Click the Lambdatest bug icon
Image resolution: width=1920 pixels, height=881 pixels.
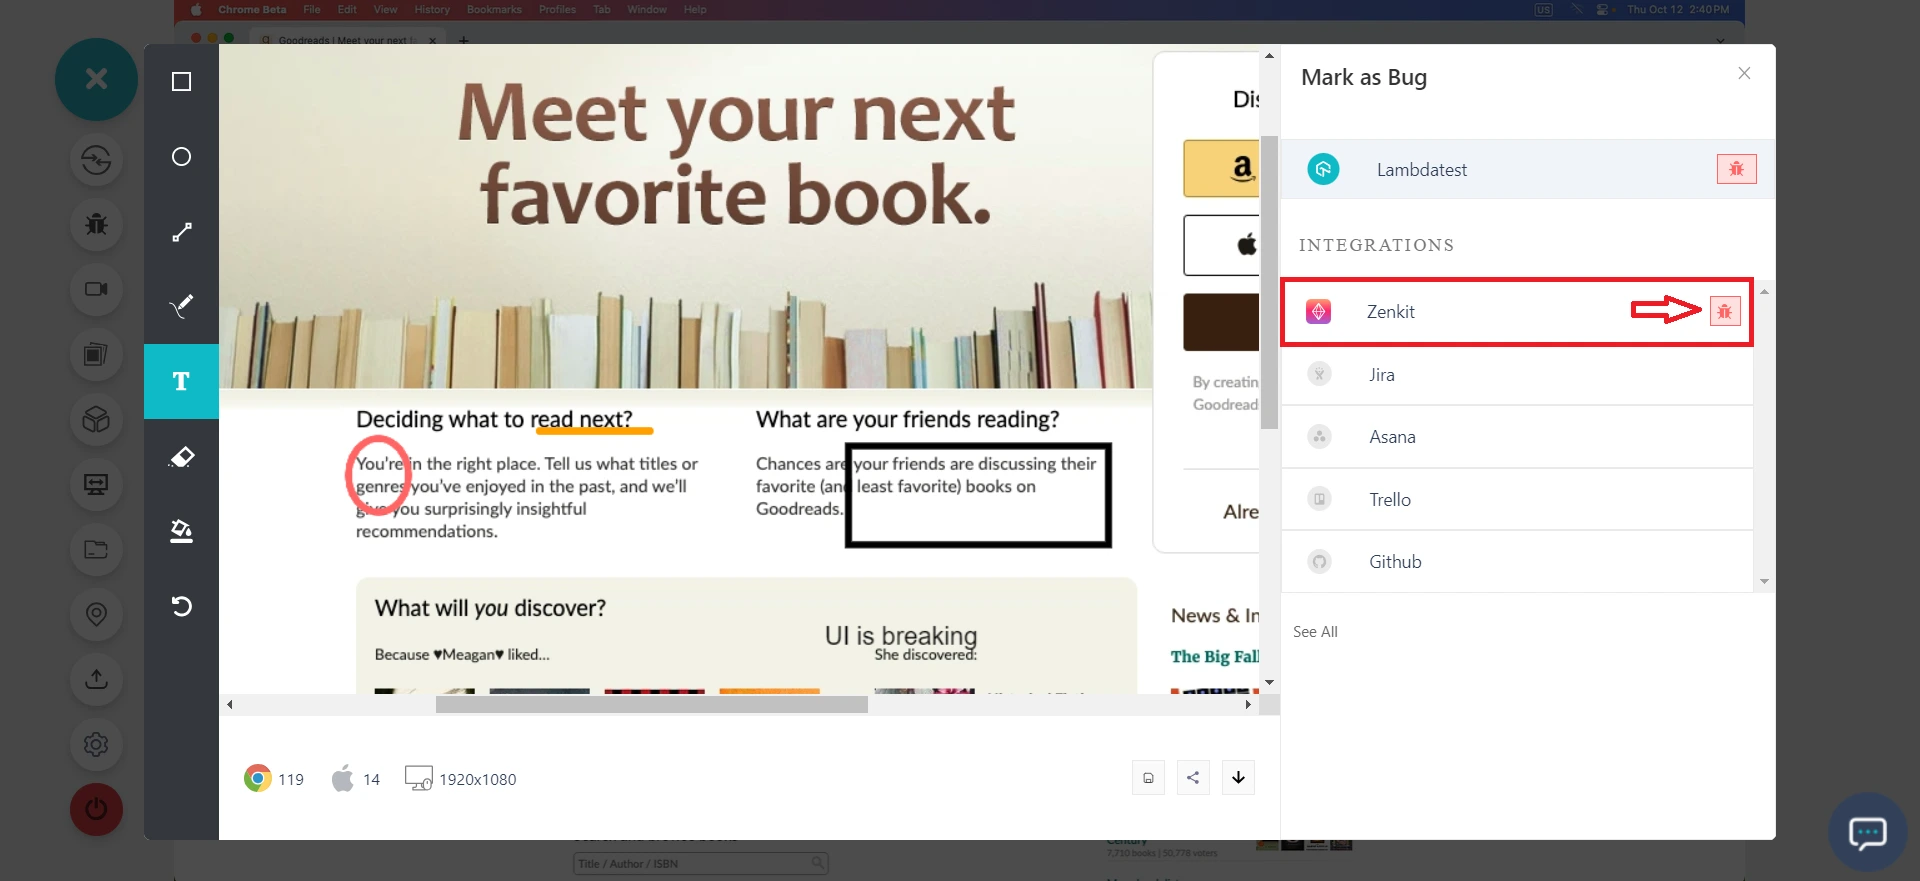[x=1736, y=169]
